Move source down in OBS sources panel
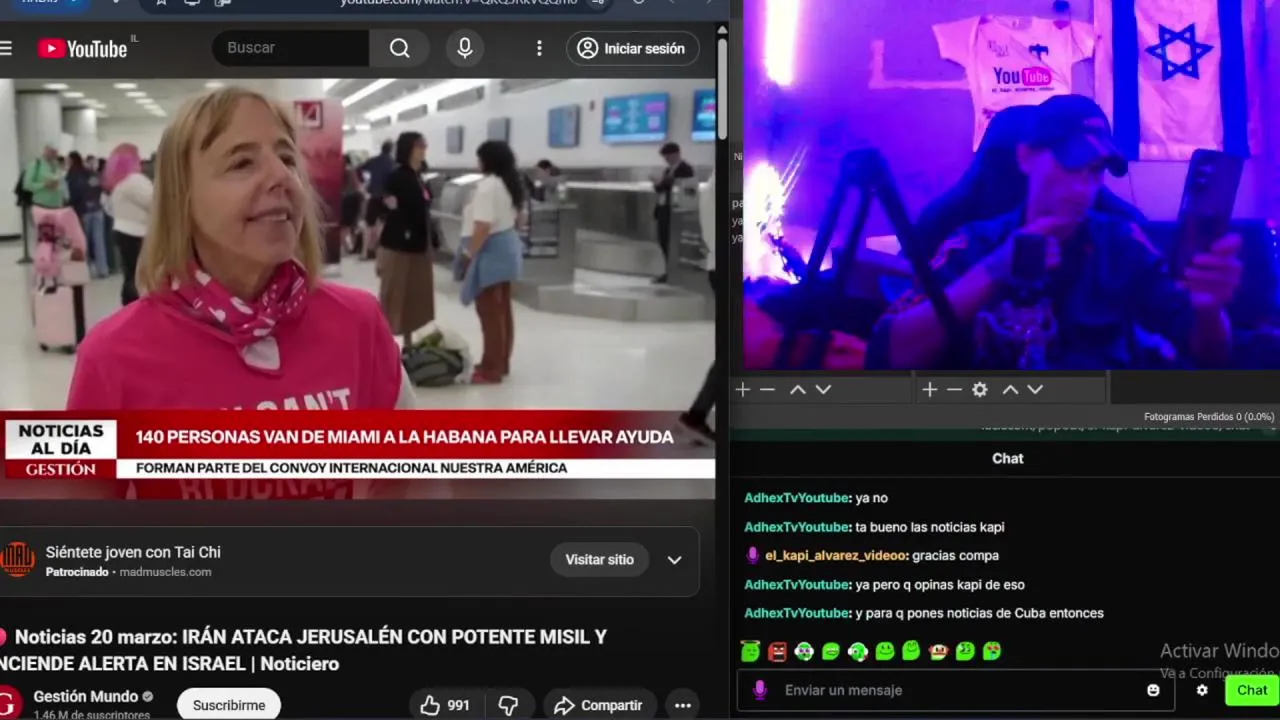1280x720 pixels. click(x=1035, y=389)
